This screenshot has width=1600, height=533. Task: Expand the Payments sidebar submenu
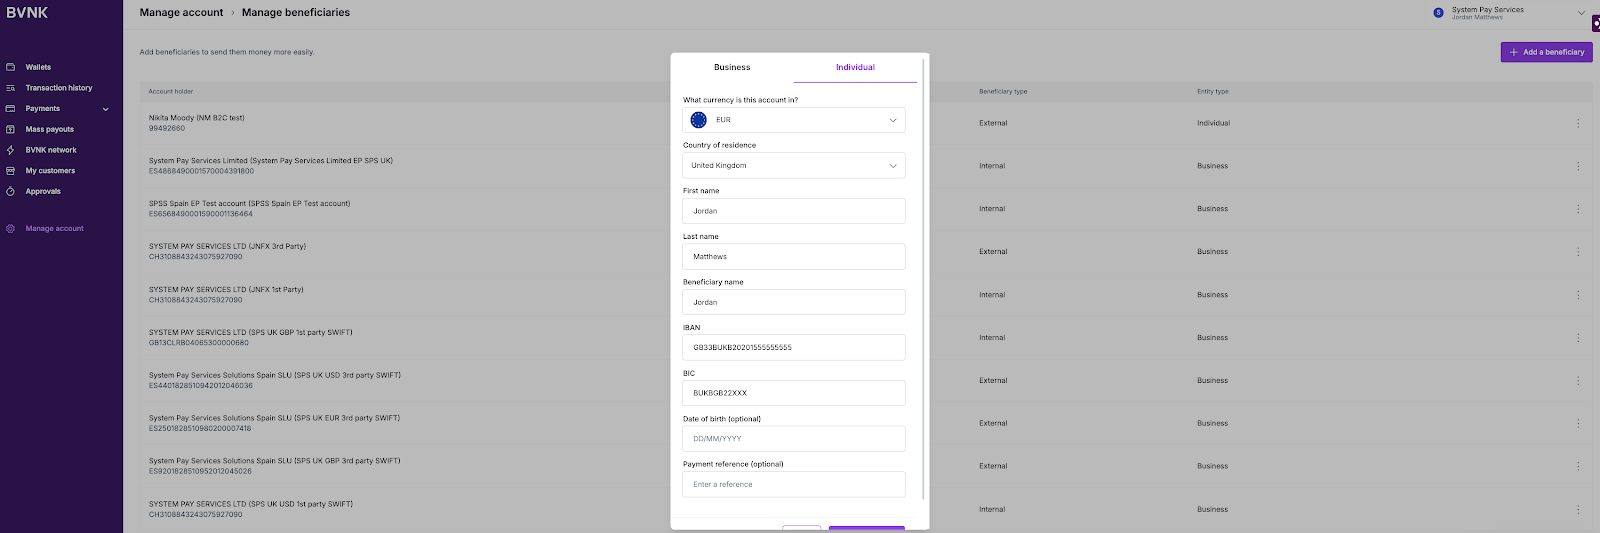click(x=105, y=109)
